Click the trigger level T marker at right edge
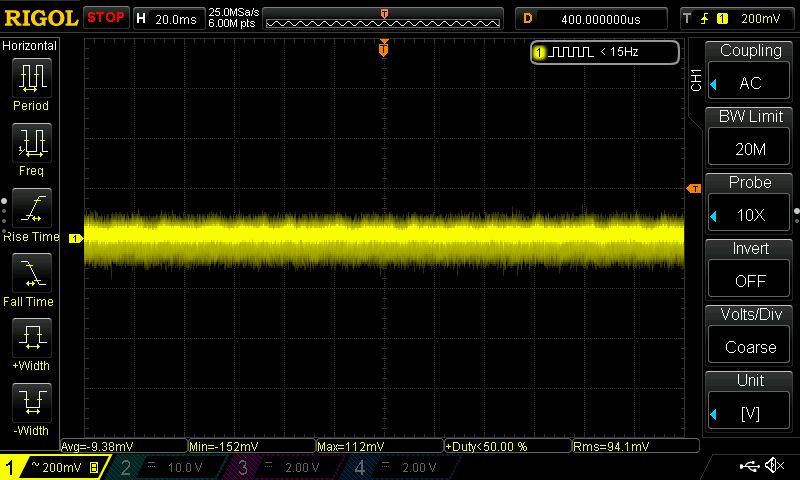Viewport: 800px width, 480px height. 694,189
